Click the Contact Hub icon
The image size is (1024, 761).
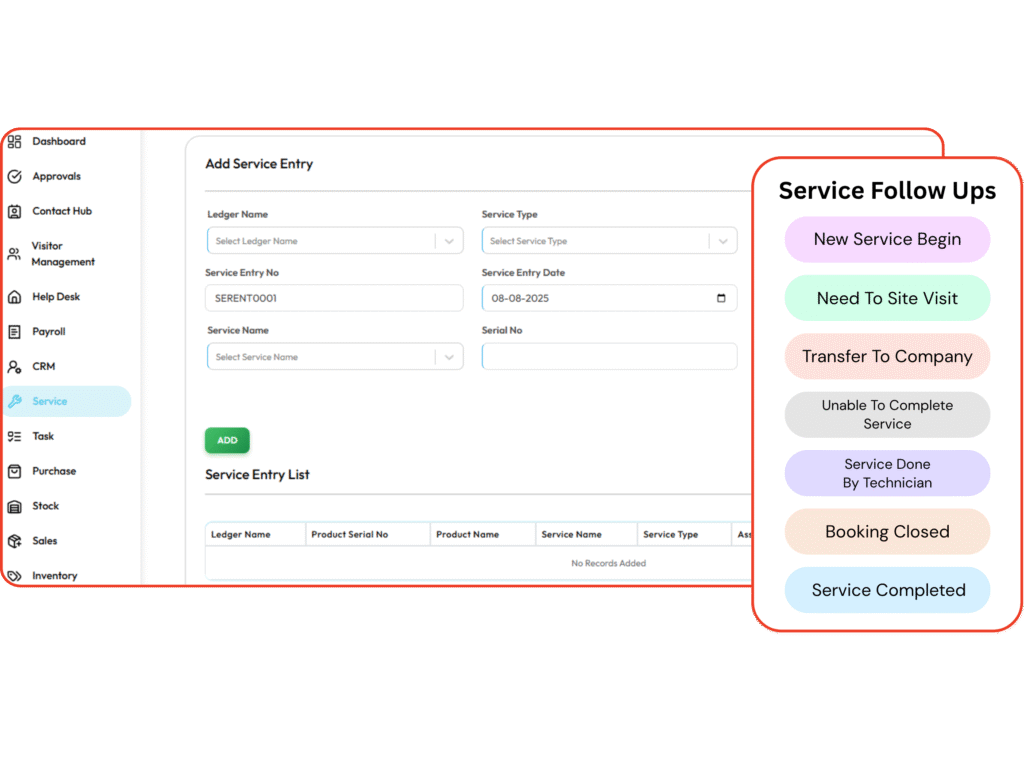tap(14, 212)
